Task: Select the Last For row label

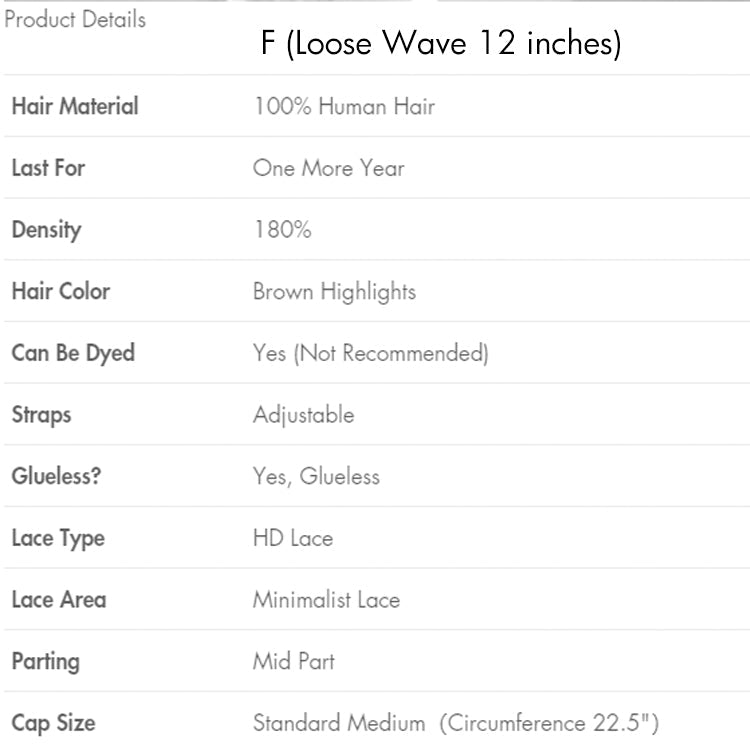Action: coord(48,168)
